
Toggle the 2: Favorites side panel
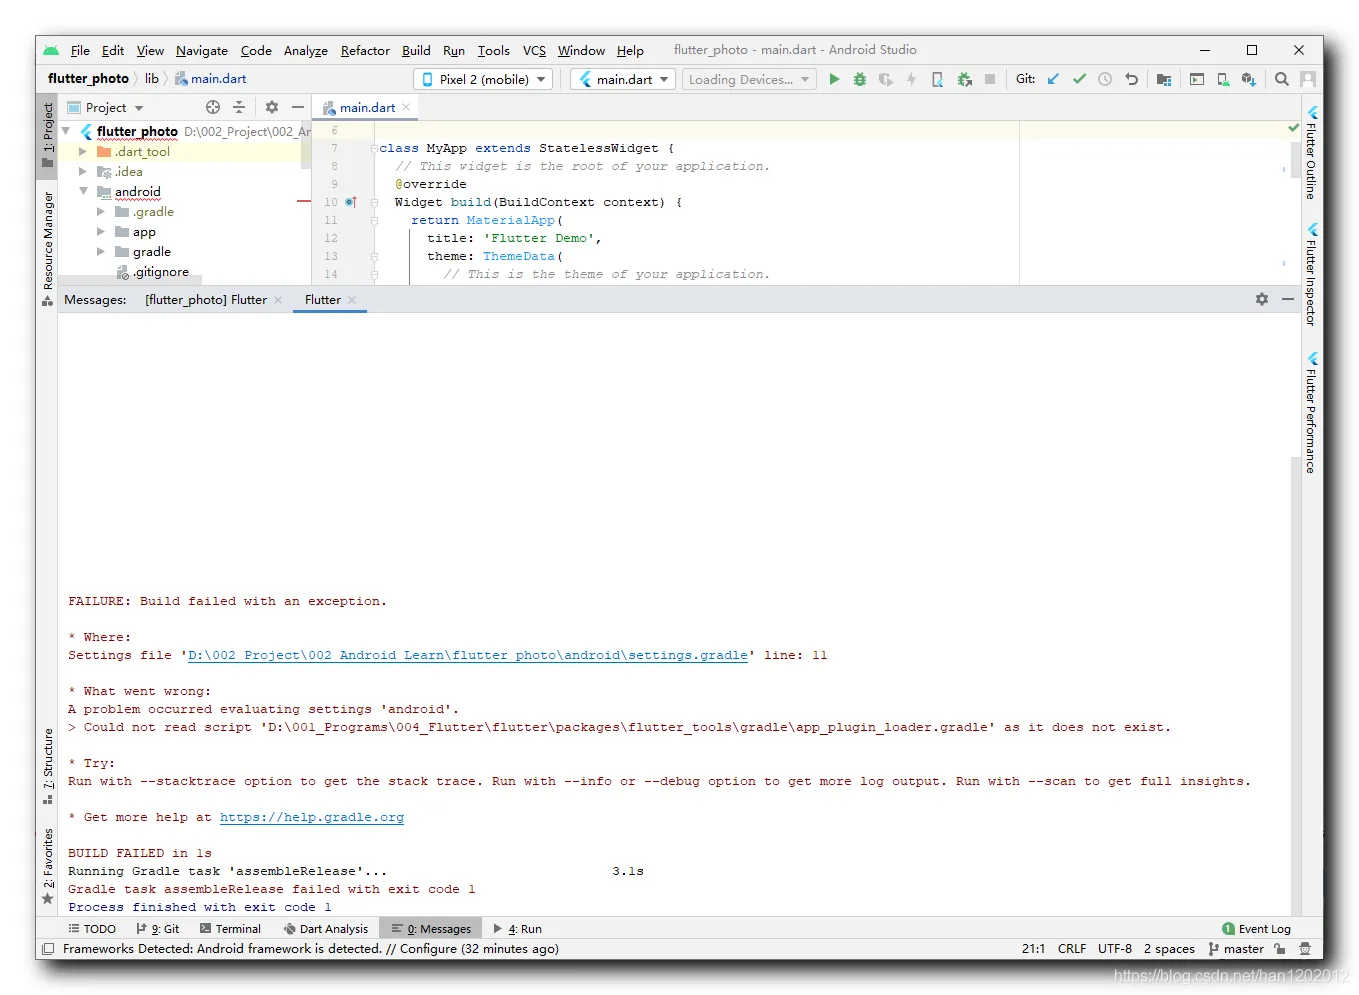pyautogui.click(x=47, y=865)
